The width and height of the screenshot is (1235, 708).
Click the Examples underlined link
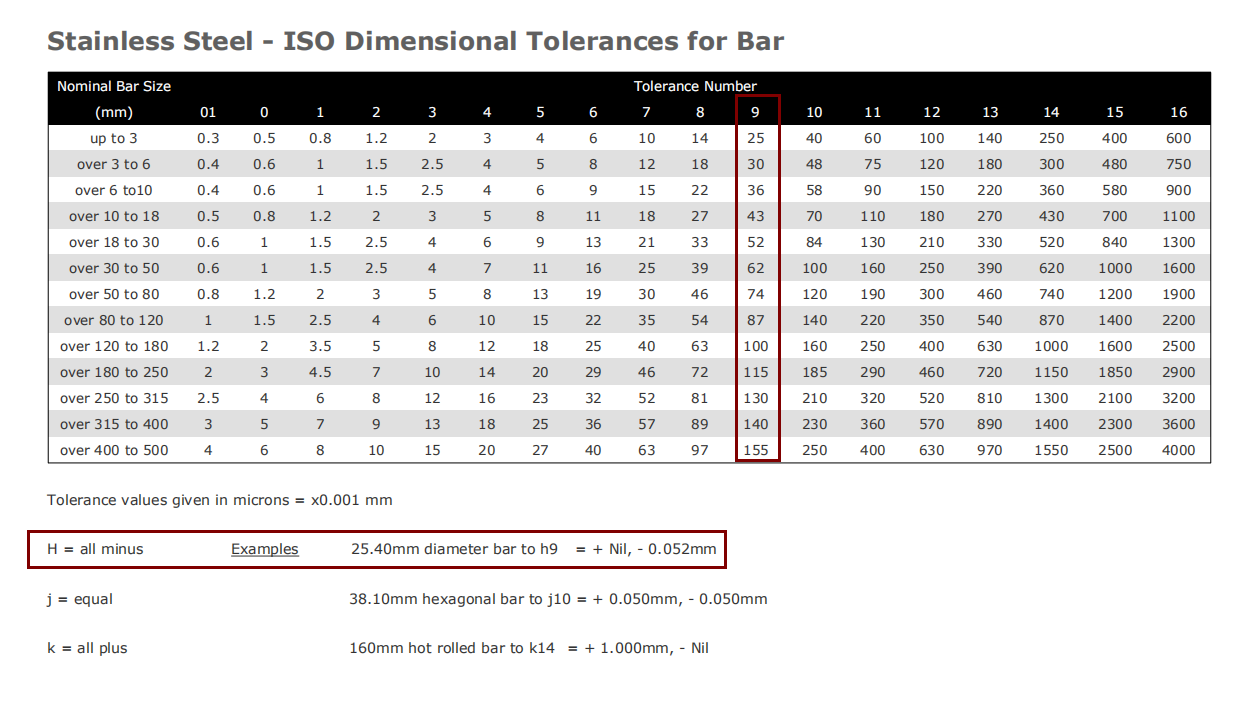tap(264, 548)
